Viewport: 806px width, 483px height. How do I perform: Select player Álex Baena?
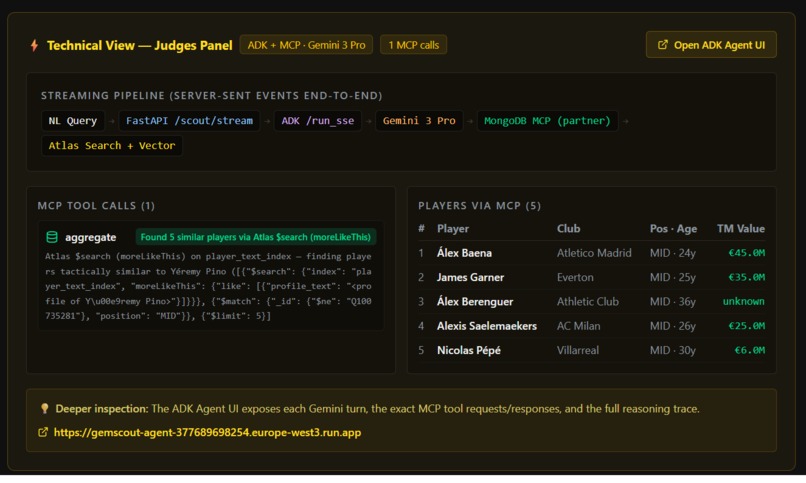[x=464, y=253]
